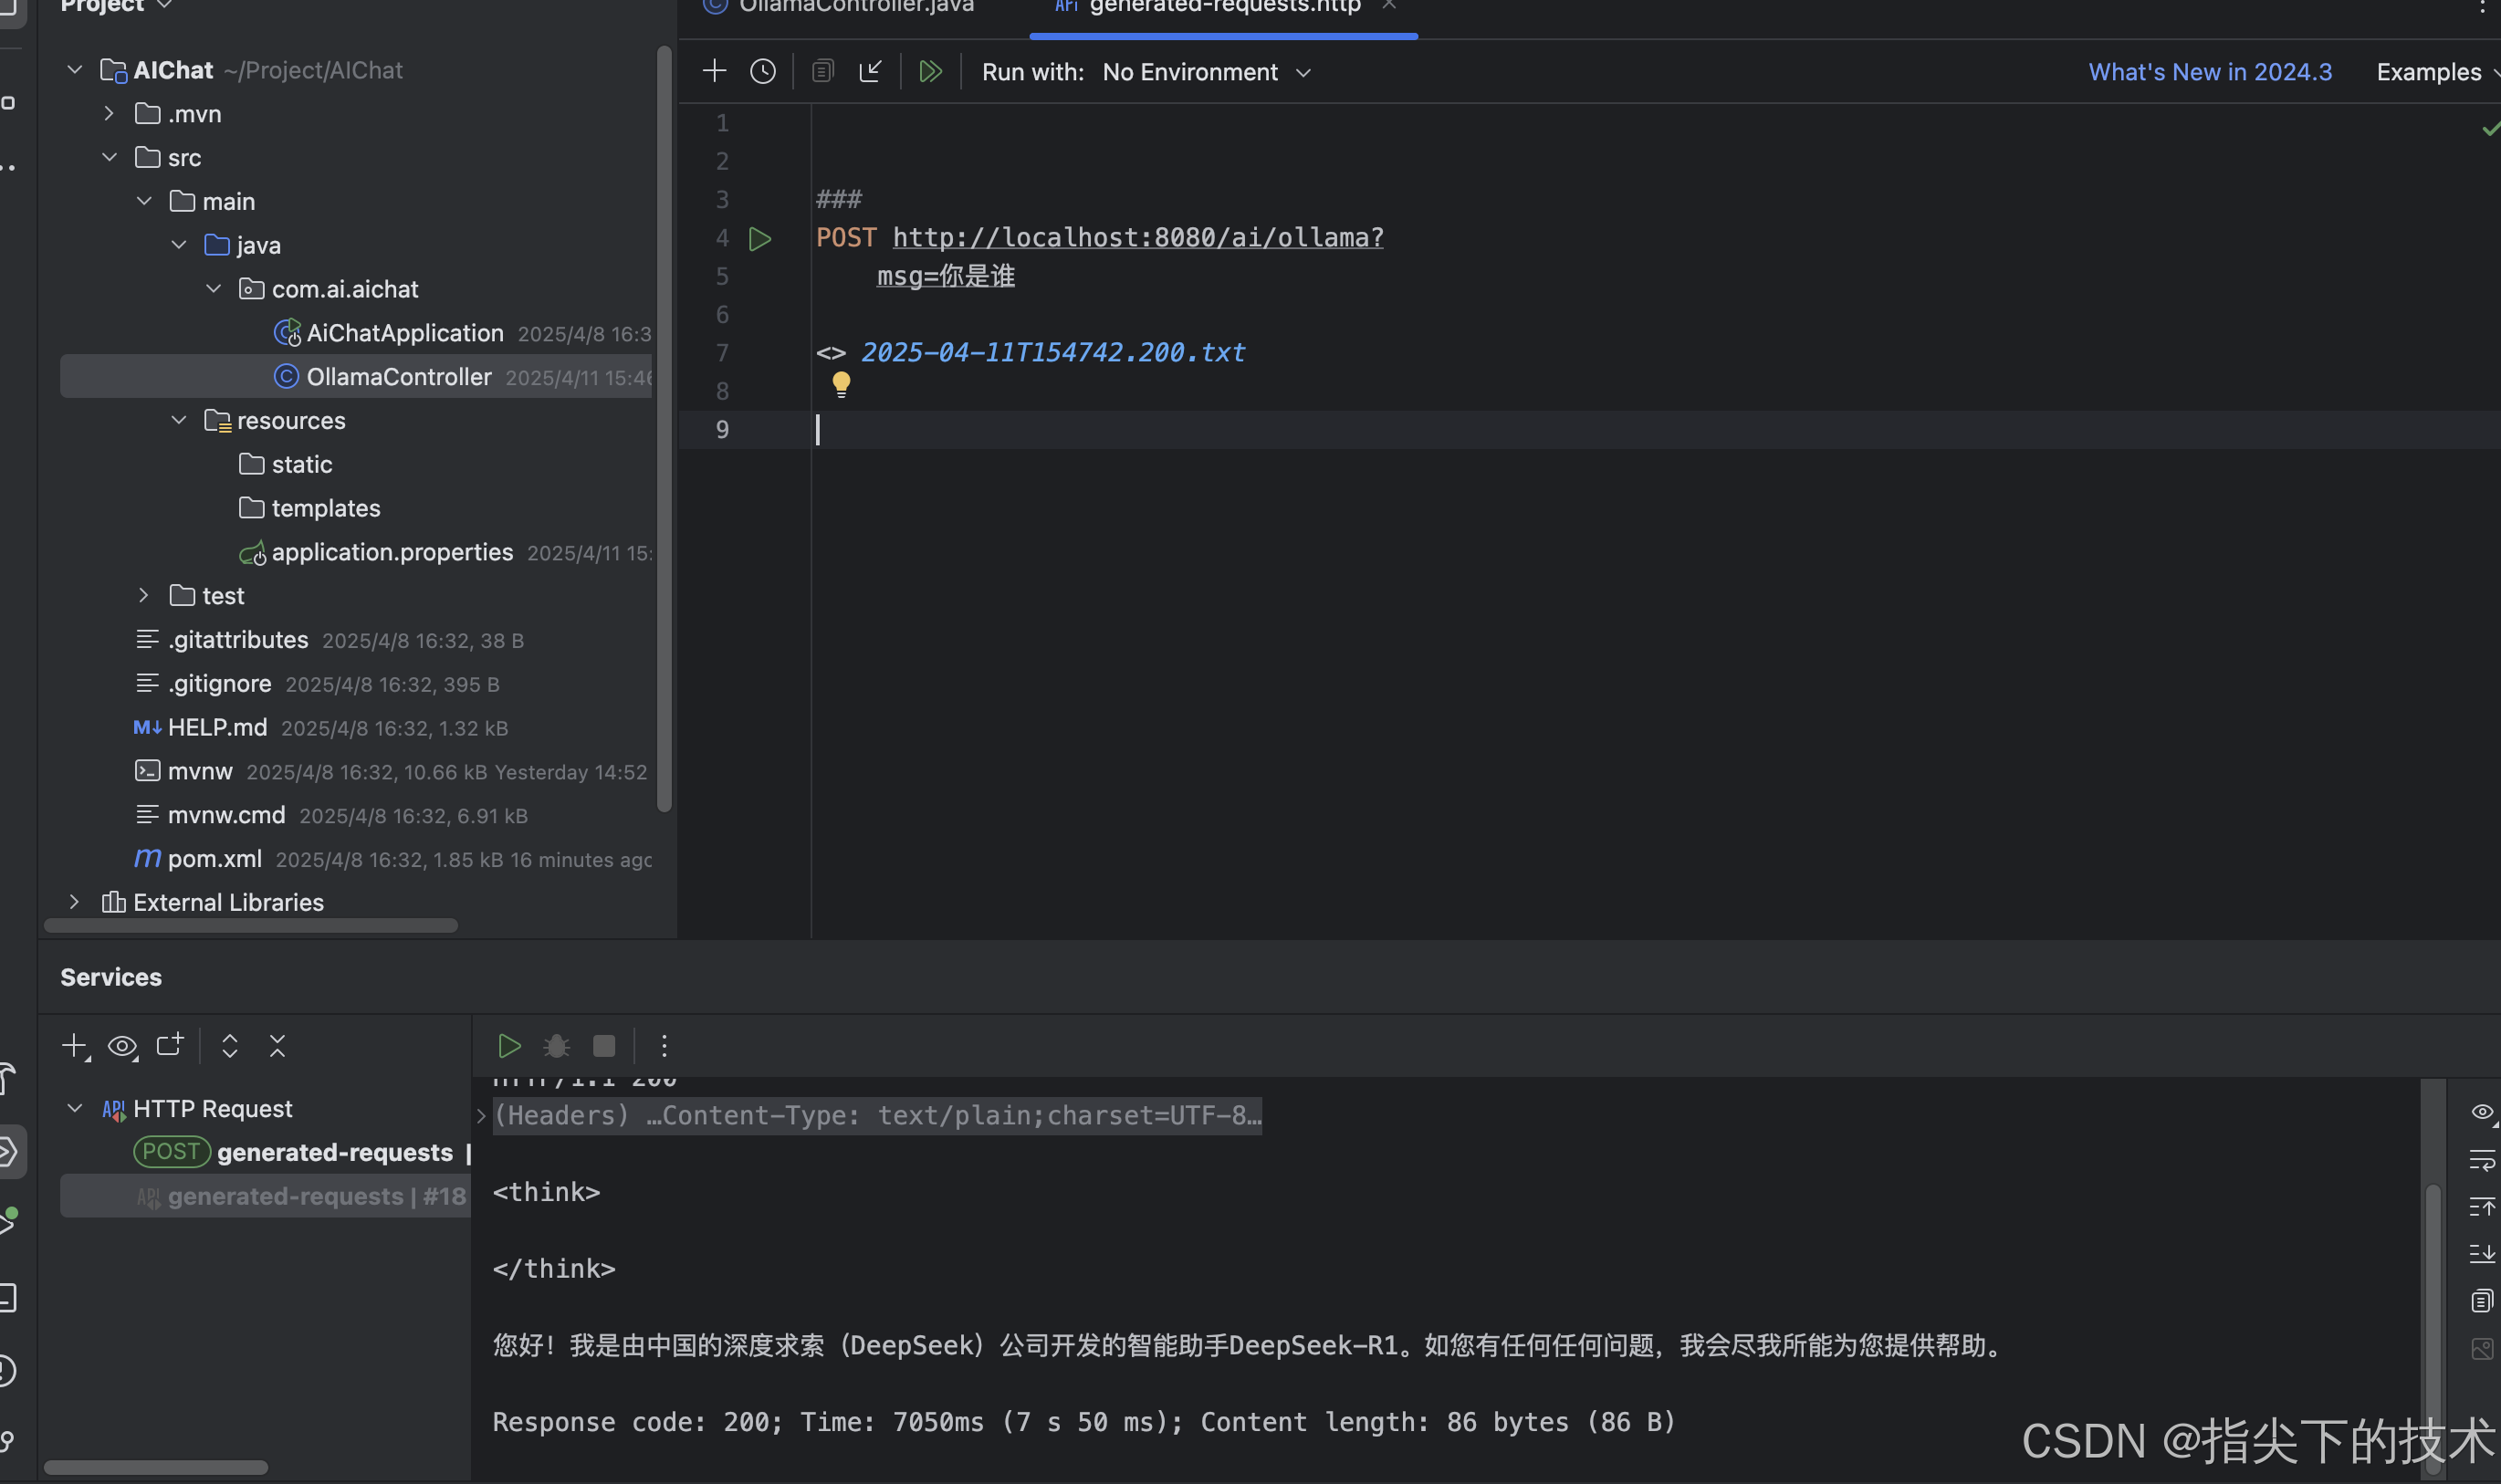
Task: Rerun the service with the green play icon
Action: [x=509, y=1045]
